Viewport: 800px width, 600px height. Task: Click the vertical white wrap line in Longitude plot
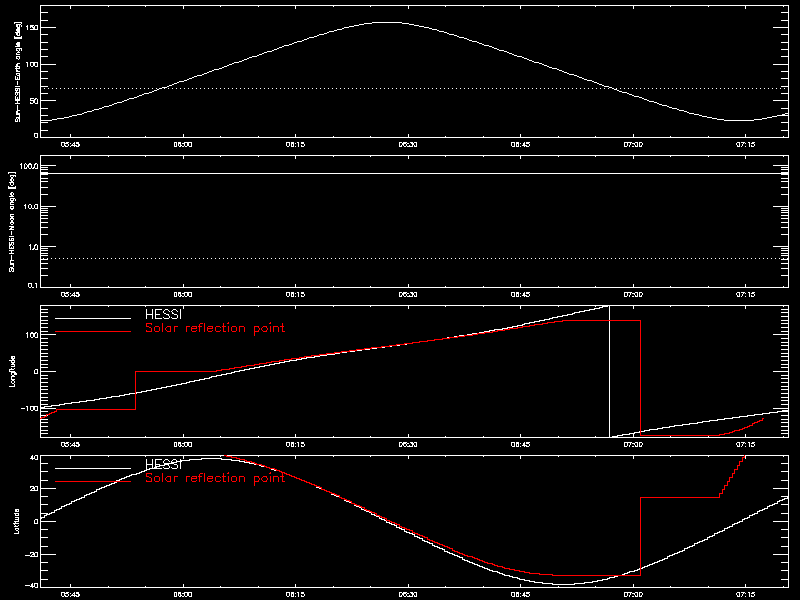pyautogui.click(x=610, y=371)
